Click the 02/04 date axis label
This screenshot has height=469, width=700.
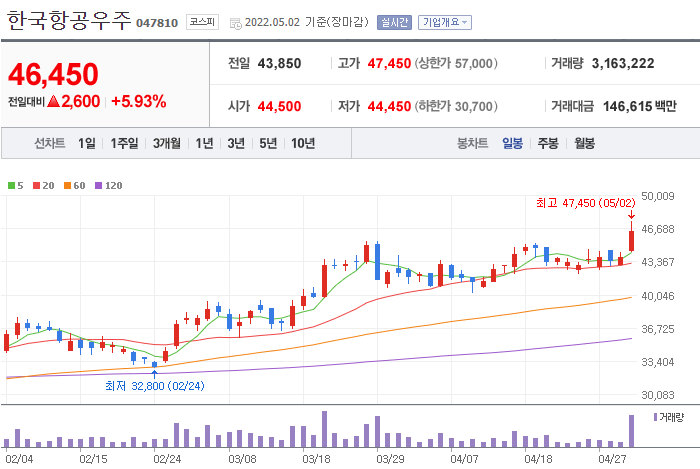coord(19,459)
